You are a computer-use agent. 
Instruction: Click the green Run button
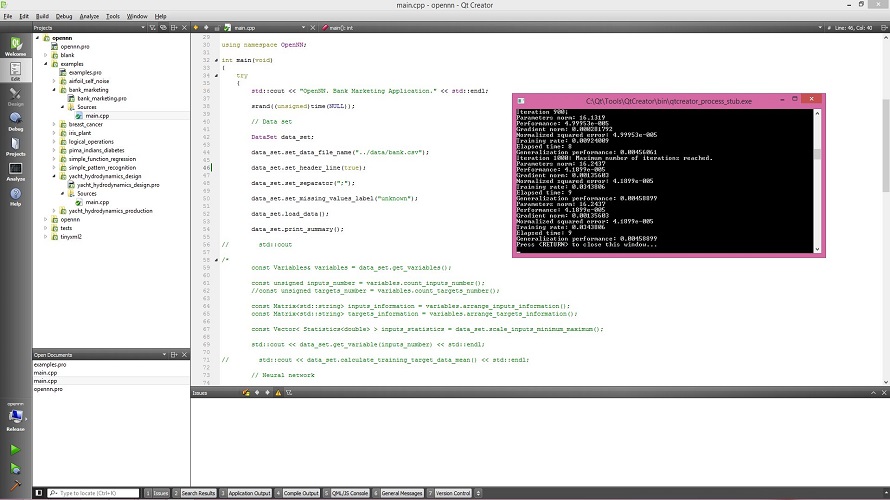tap(15, 450)
